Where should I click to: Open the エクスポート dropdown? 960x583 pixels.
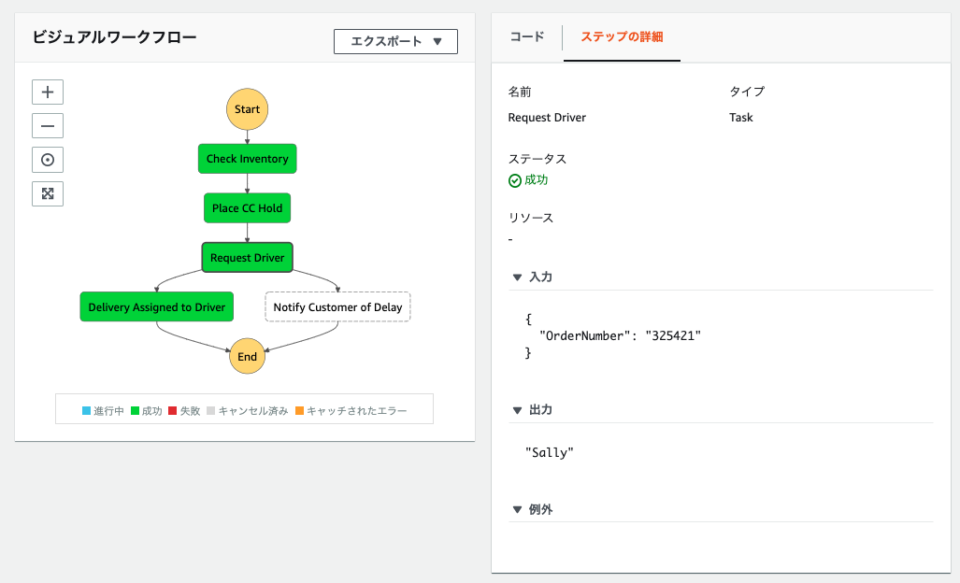(396, 42)
